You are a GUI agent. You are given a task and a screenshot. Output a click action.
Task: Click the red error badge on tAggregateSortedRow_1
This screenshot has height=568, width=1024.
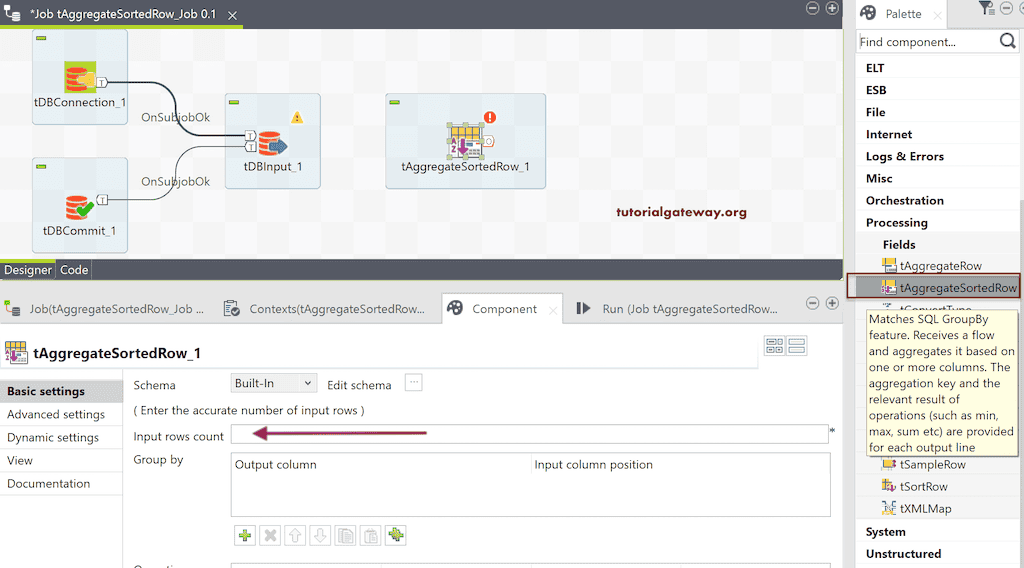pyautogui.click(x=490, y=117)
